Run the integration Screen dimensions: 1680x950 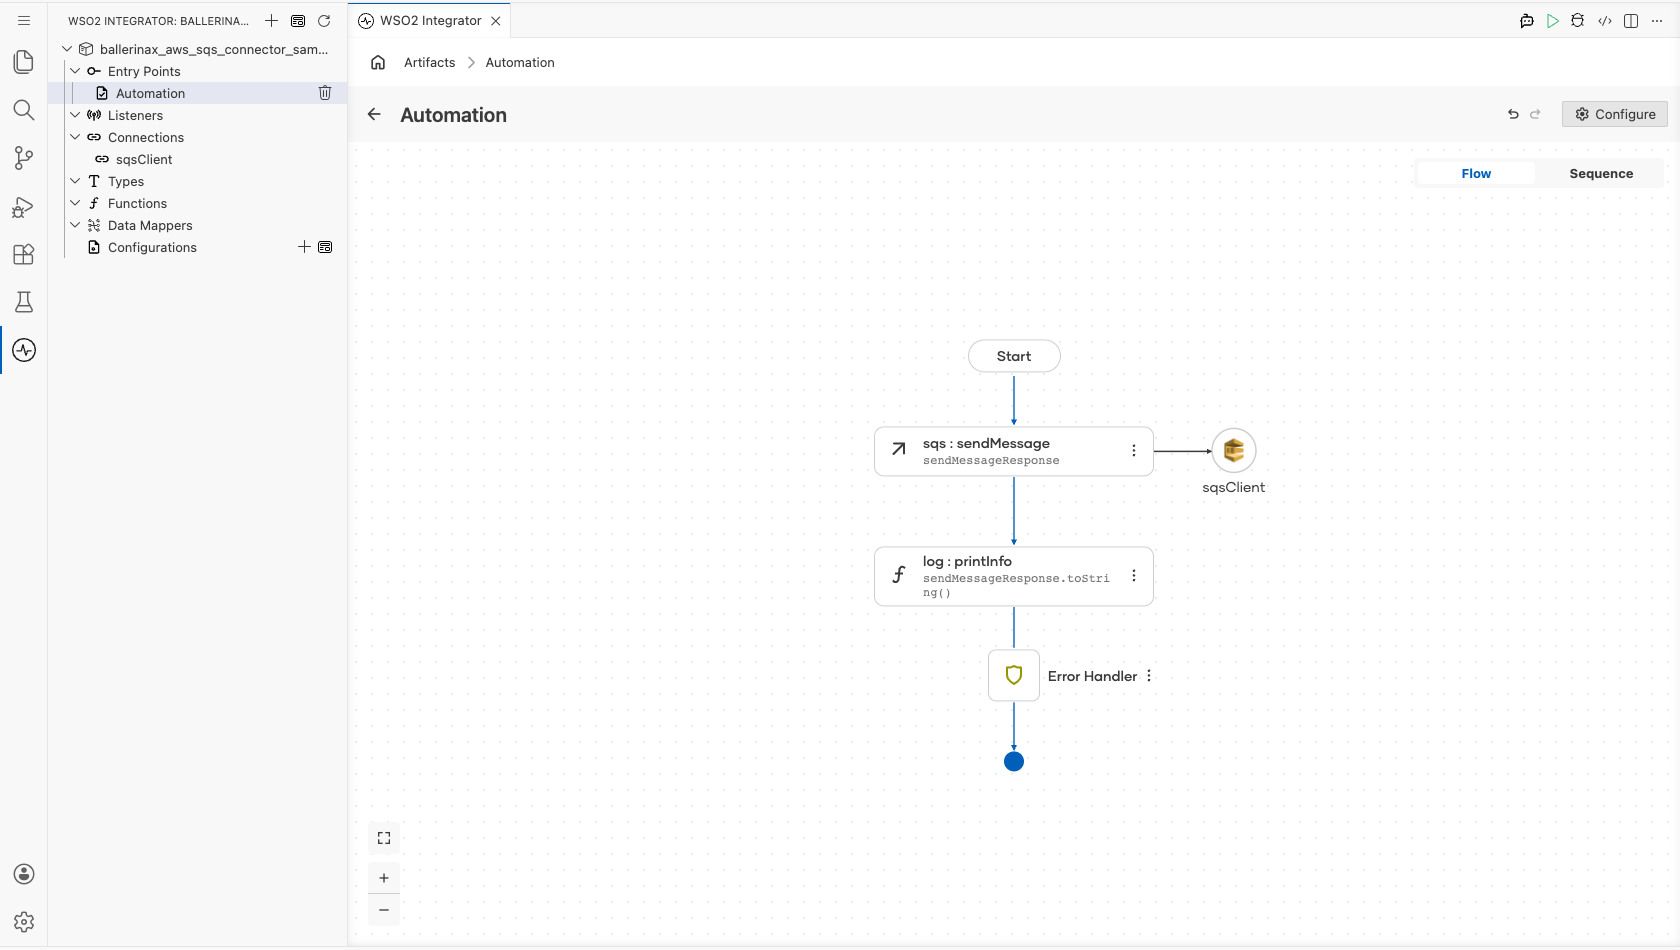1552,21
